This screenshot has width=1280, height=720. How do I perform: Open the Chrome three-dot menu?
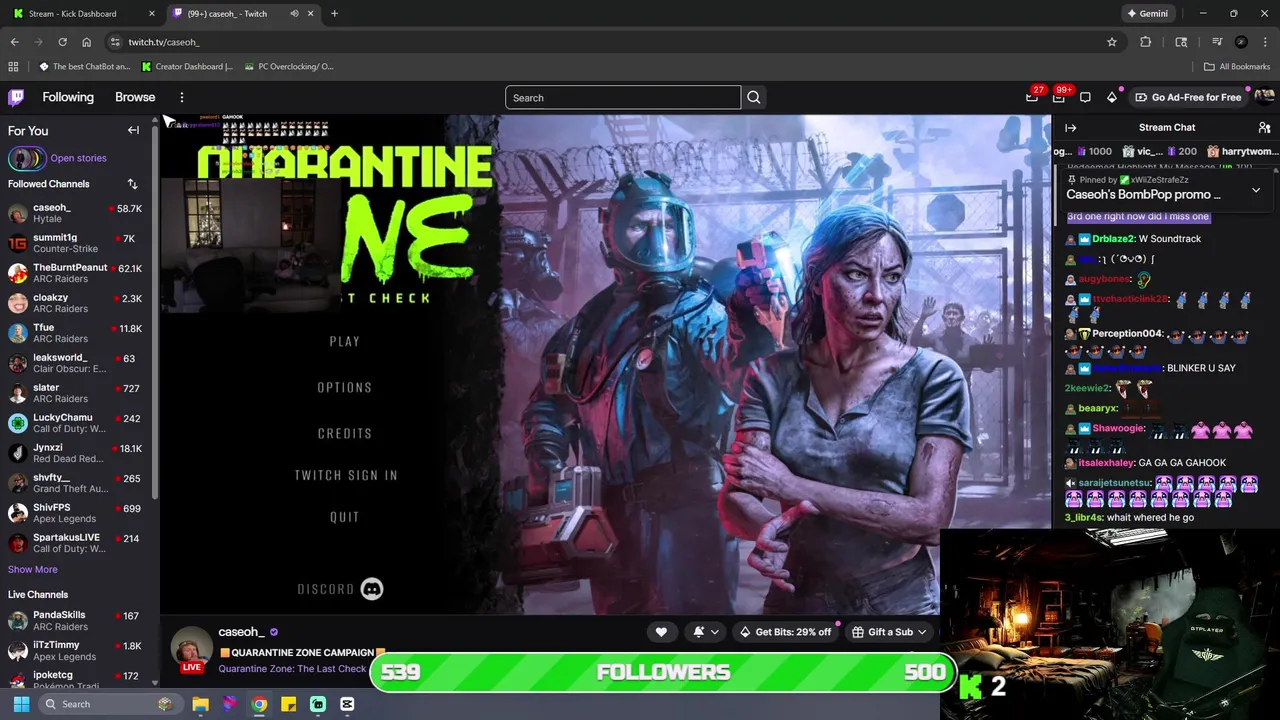coord(1266,42)
